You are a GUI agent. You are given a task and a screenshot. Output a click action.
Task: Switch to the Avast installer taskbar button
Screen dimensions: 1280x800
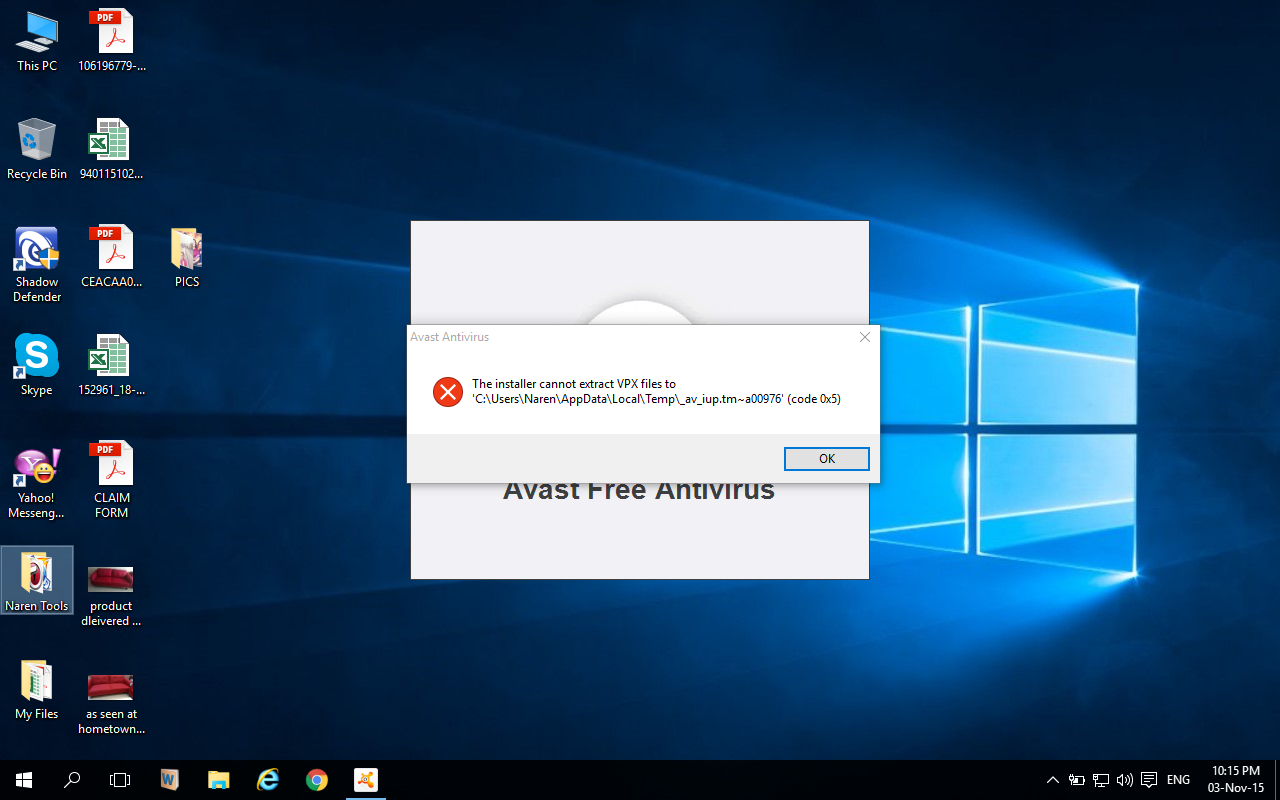click(366, 780)
